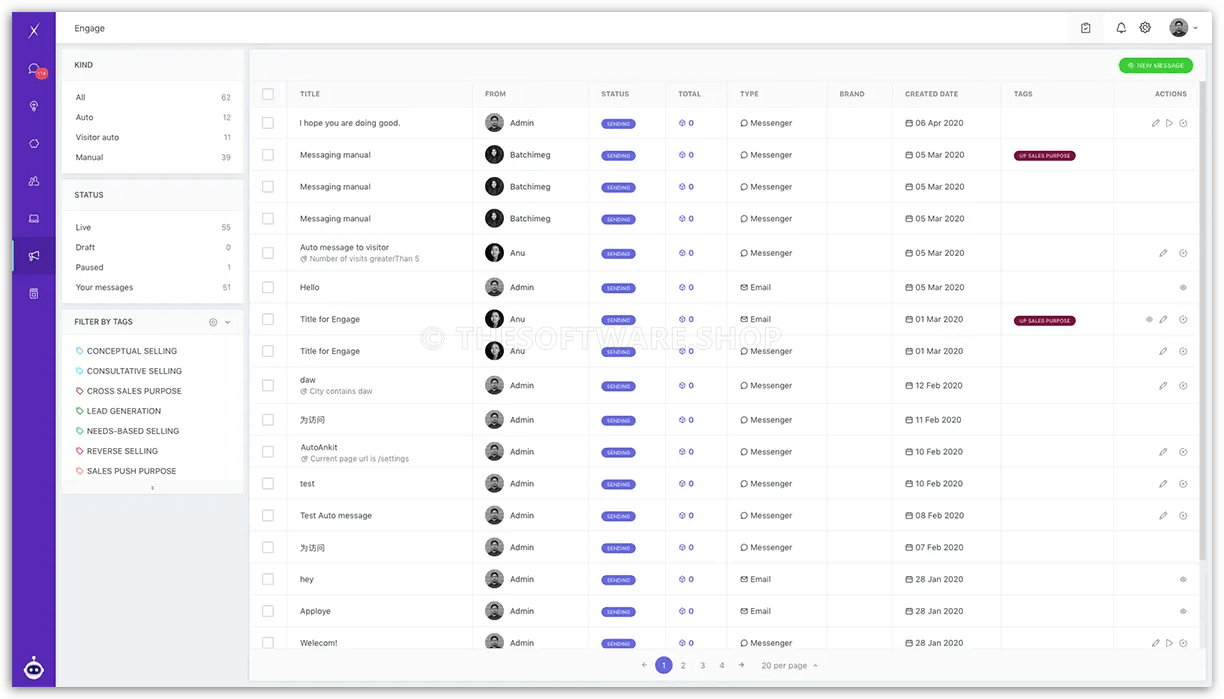Image resolution: width=1224 pixels, height=699 pixels.
Task: Go to next page with right arrow
Action: [x=741, y=665]
